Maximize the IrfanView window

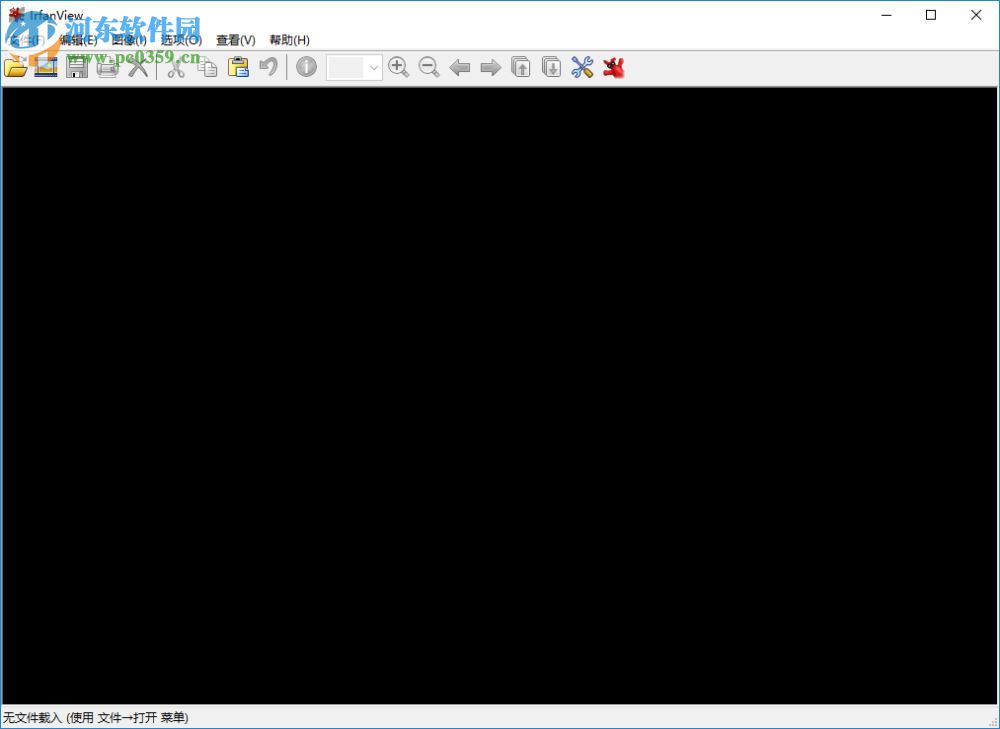point(931,15)
